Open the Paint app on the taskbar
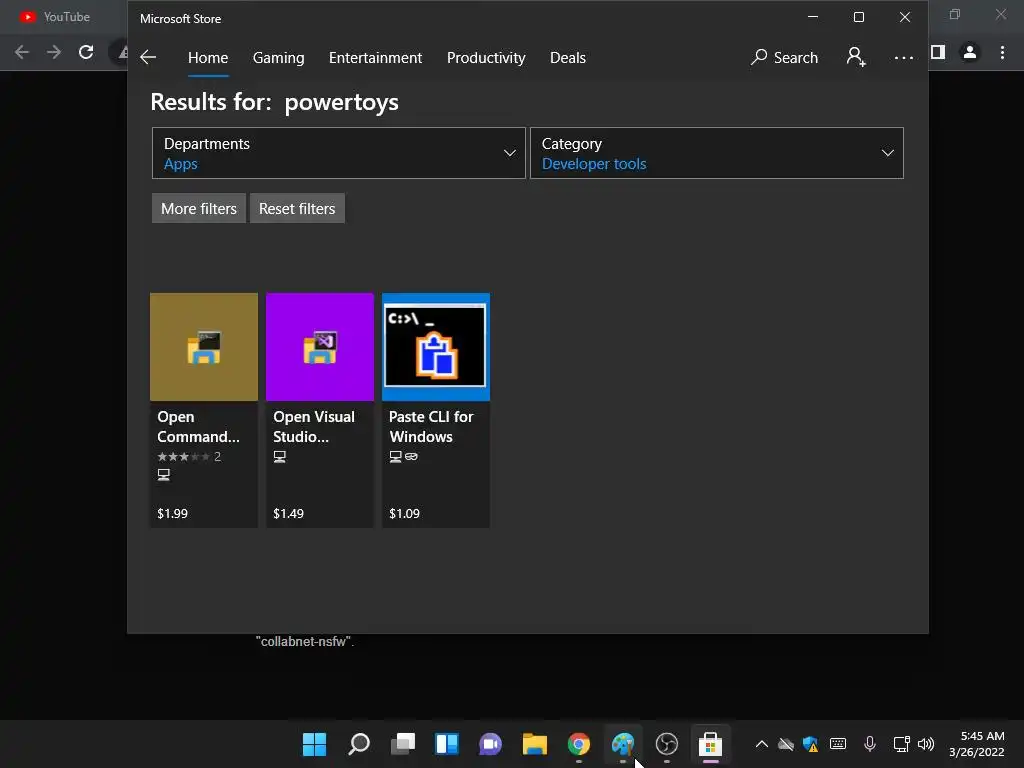Viewport: 1024px width, 768px height. click(x=622, y=744)
